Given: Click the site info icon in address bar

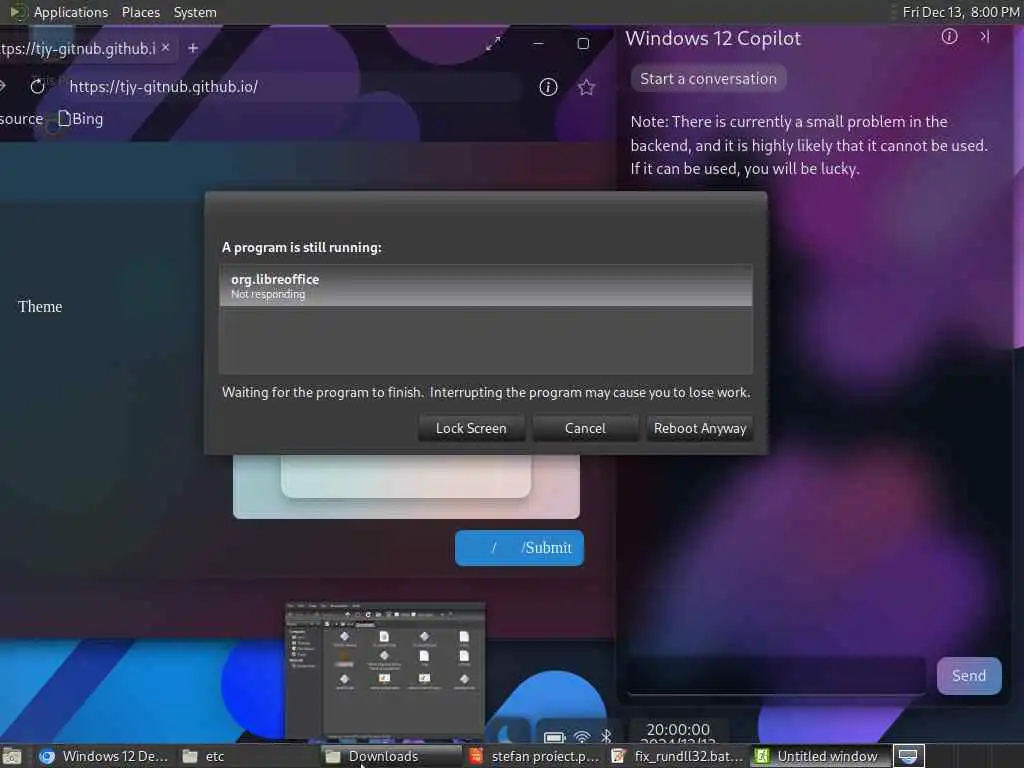Looking at the screenshot, I should [548, 87].
